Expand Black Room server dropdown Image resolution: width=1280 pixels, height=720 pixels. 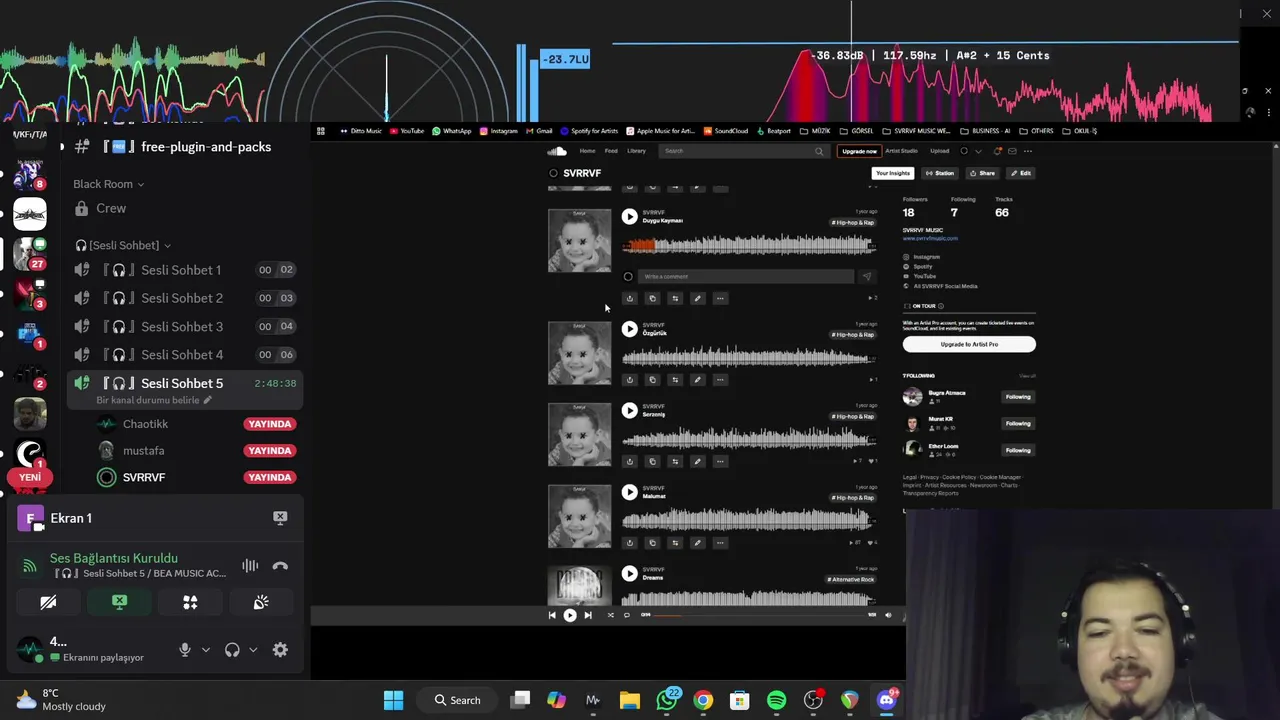point(108,184)
